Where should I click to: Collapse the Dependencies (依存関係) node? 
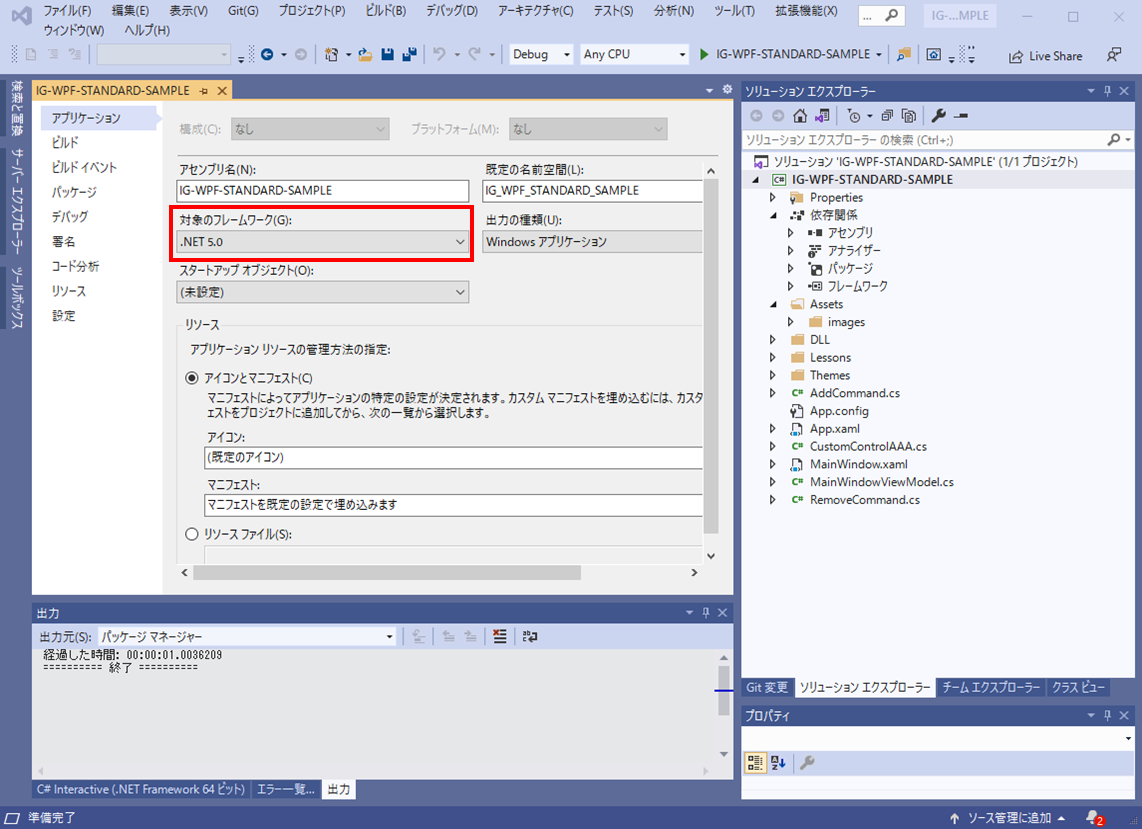coord(773,216)
